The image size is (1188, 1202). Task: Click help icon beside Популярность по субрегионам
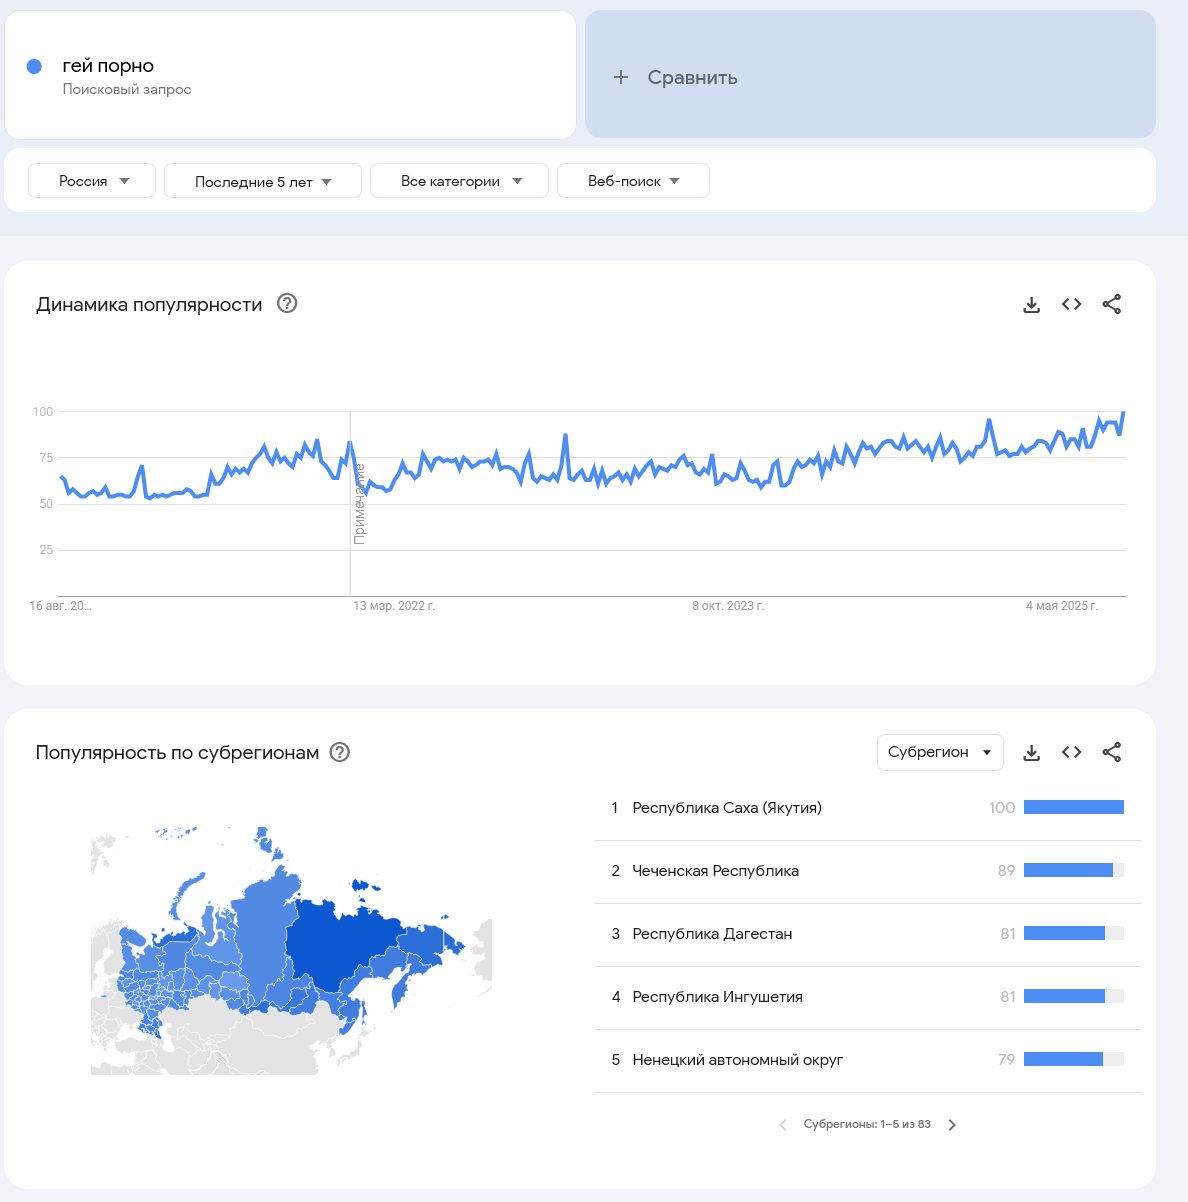(x=340, y=752)
